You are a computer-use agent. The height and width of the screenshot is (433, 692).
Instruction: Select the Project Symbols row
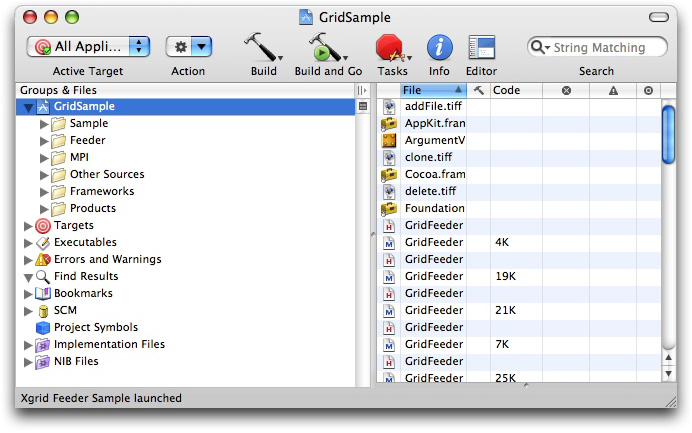pyautogui.click(x=185, y=328)
